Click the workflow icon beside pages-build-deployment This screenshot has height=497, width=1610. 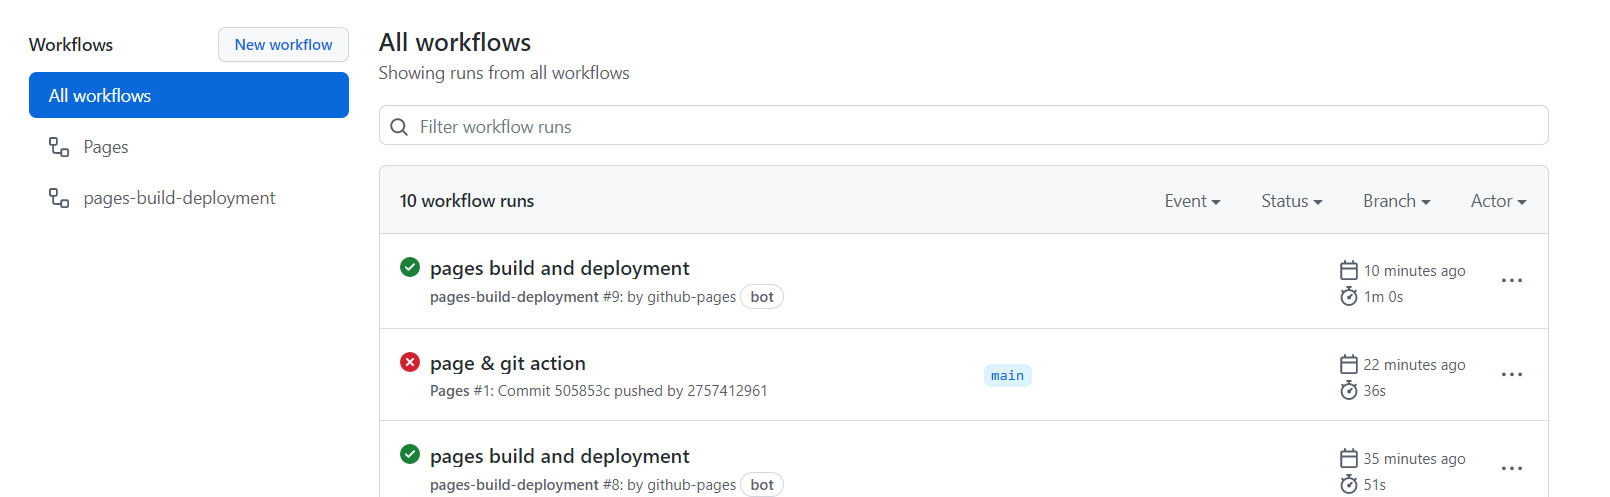pyautogui.click(x=59, y=198)
